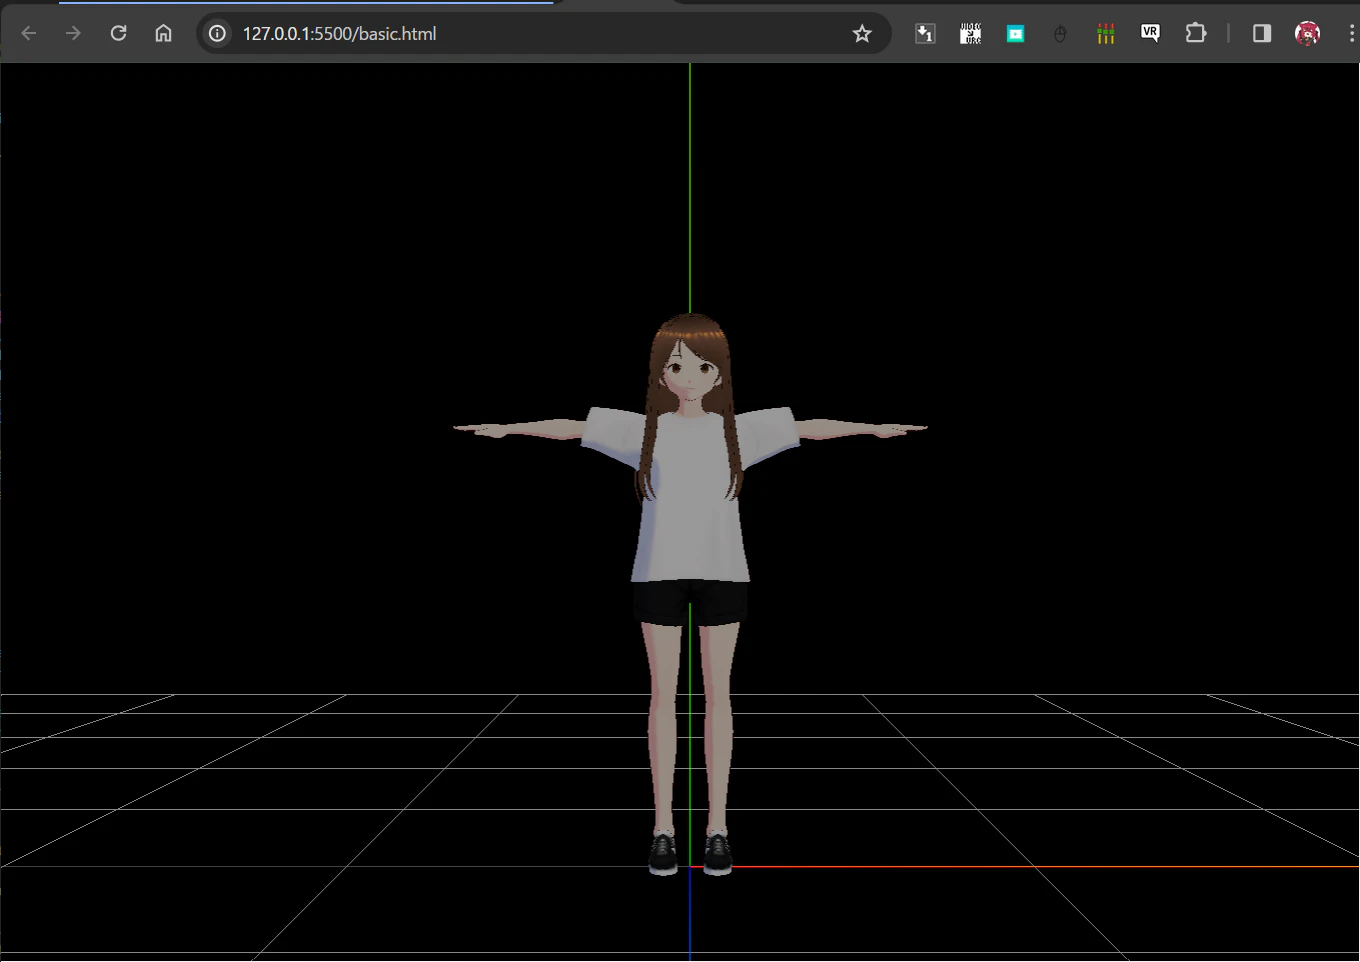
Task: Reload the basic.html page
Action: tap(118, 34)
